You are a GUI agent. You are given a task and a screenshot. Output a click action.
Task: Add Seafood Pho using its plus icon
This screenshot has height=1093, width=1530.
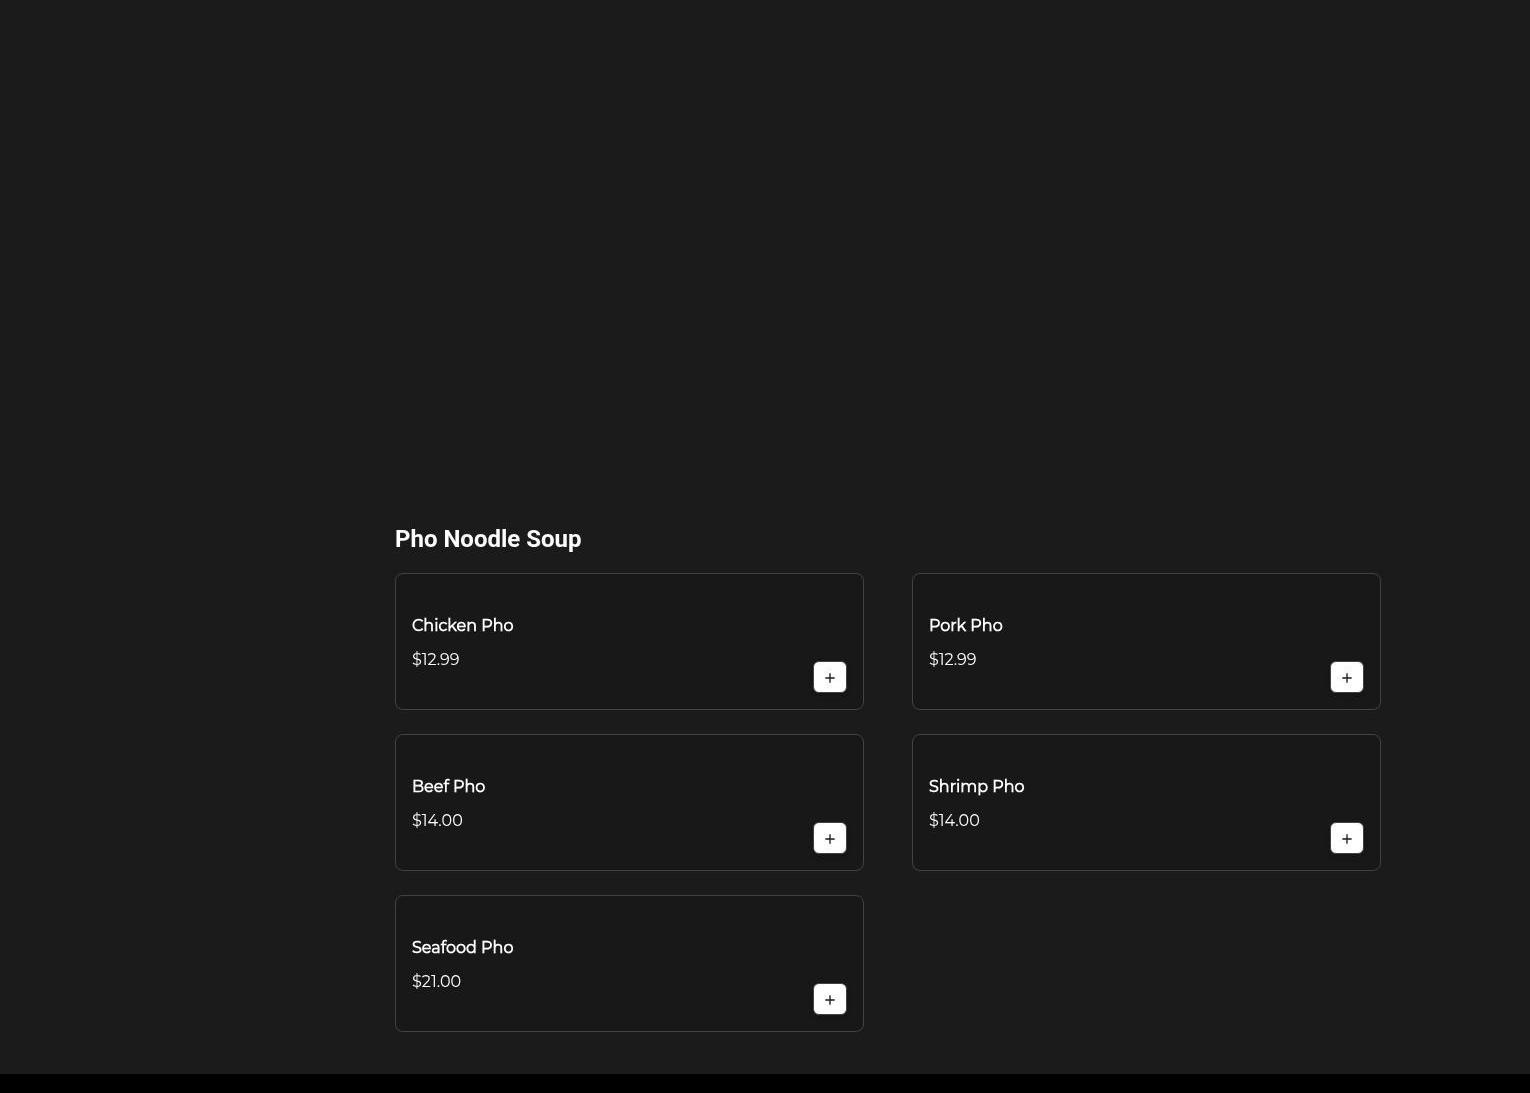click(830, 999)
